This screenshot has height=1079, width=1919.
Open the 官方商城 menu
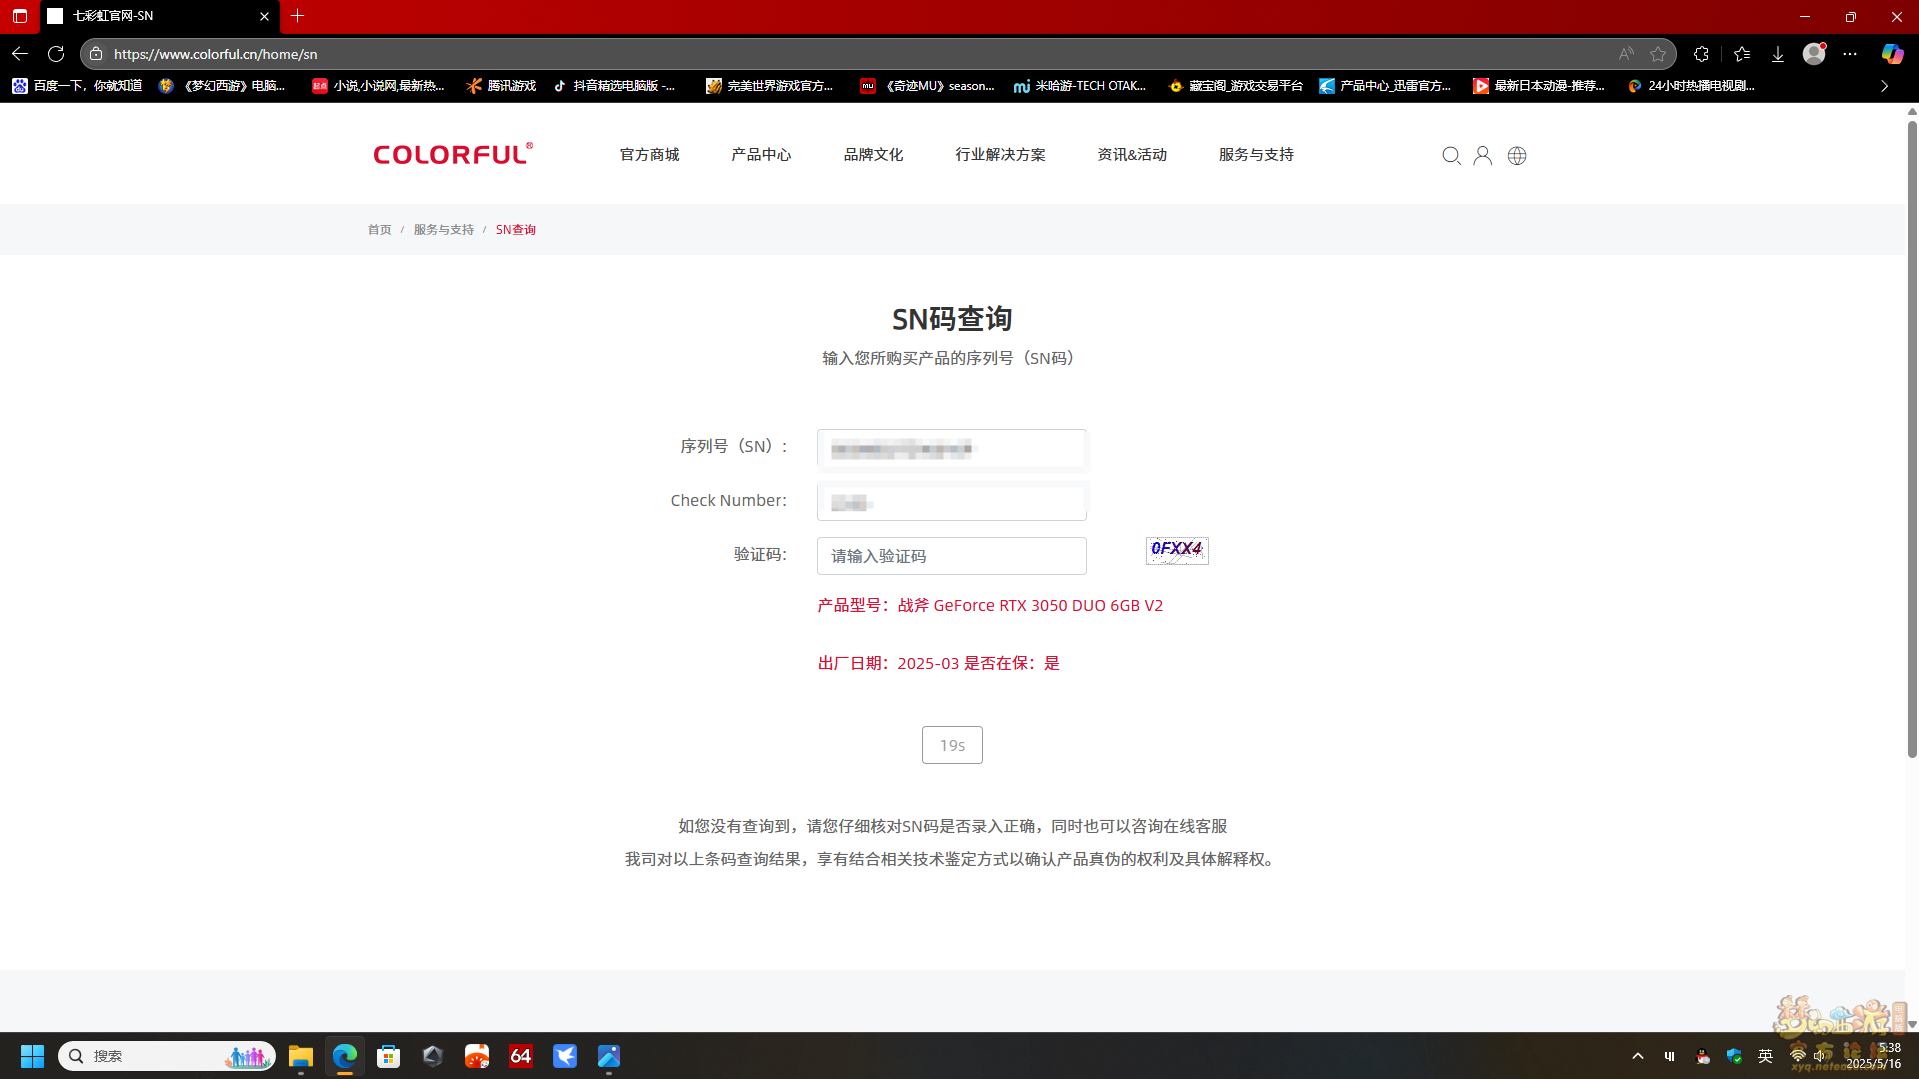coord(649,155)
